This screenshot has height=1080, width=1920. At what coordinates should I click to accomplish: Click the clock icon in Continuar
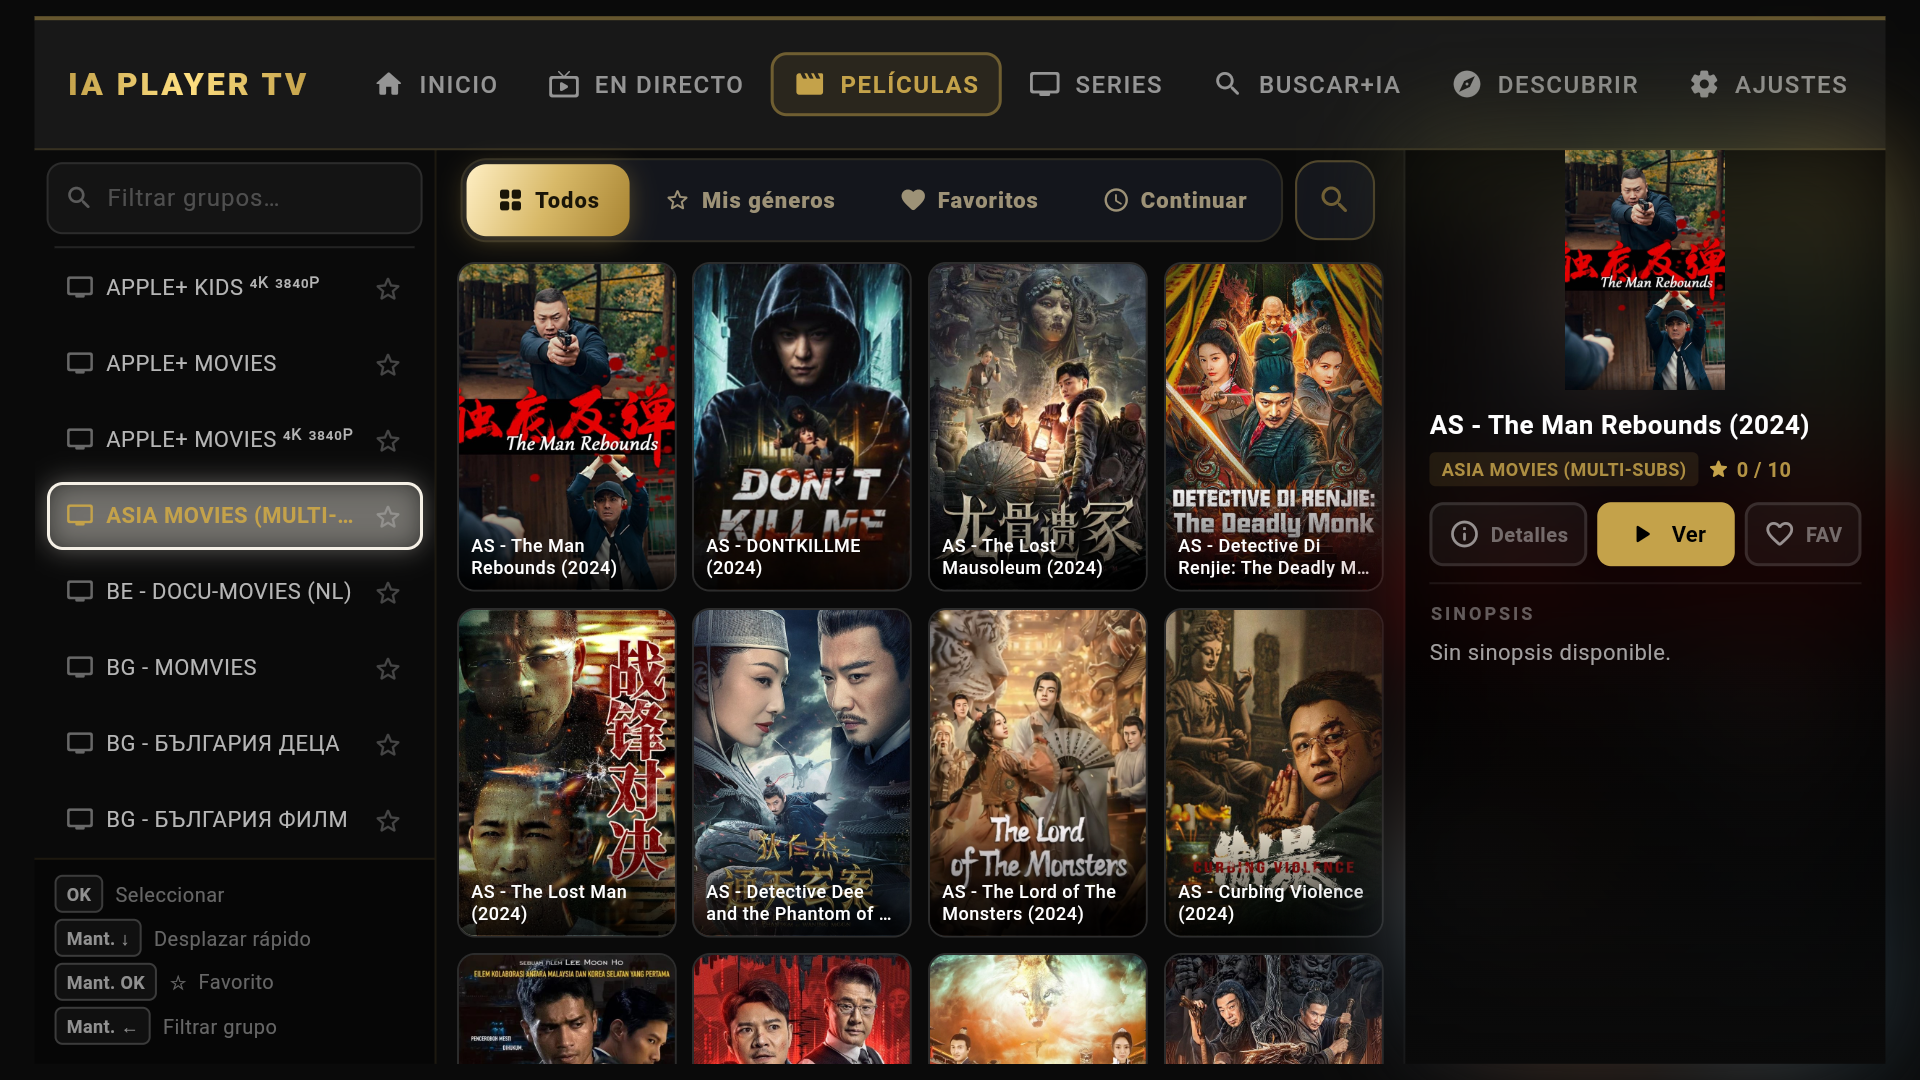coord(1116,200)
